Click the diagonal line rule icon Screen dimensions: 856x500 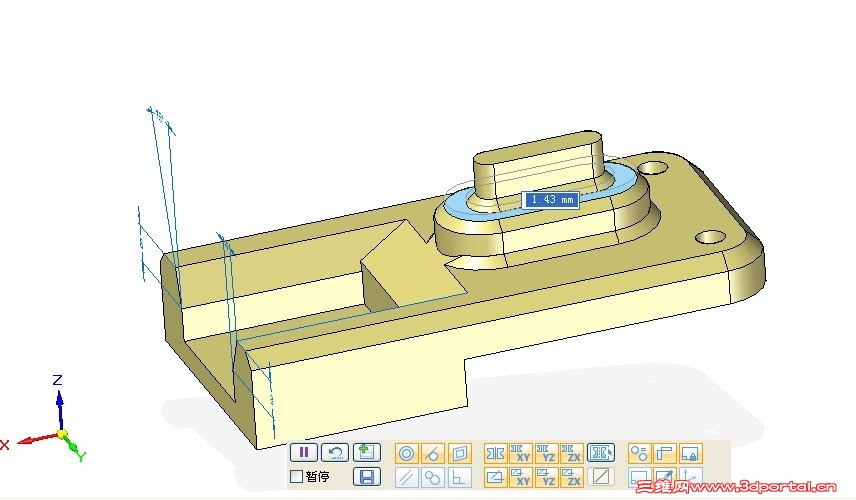click(x=601, y=477)
